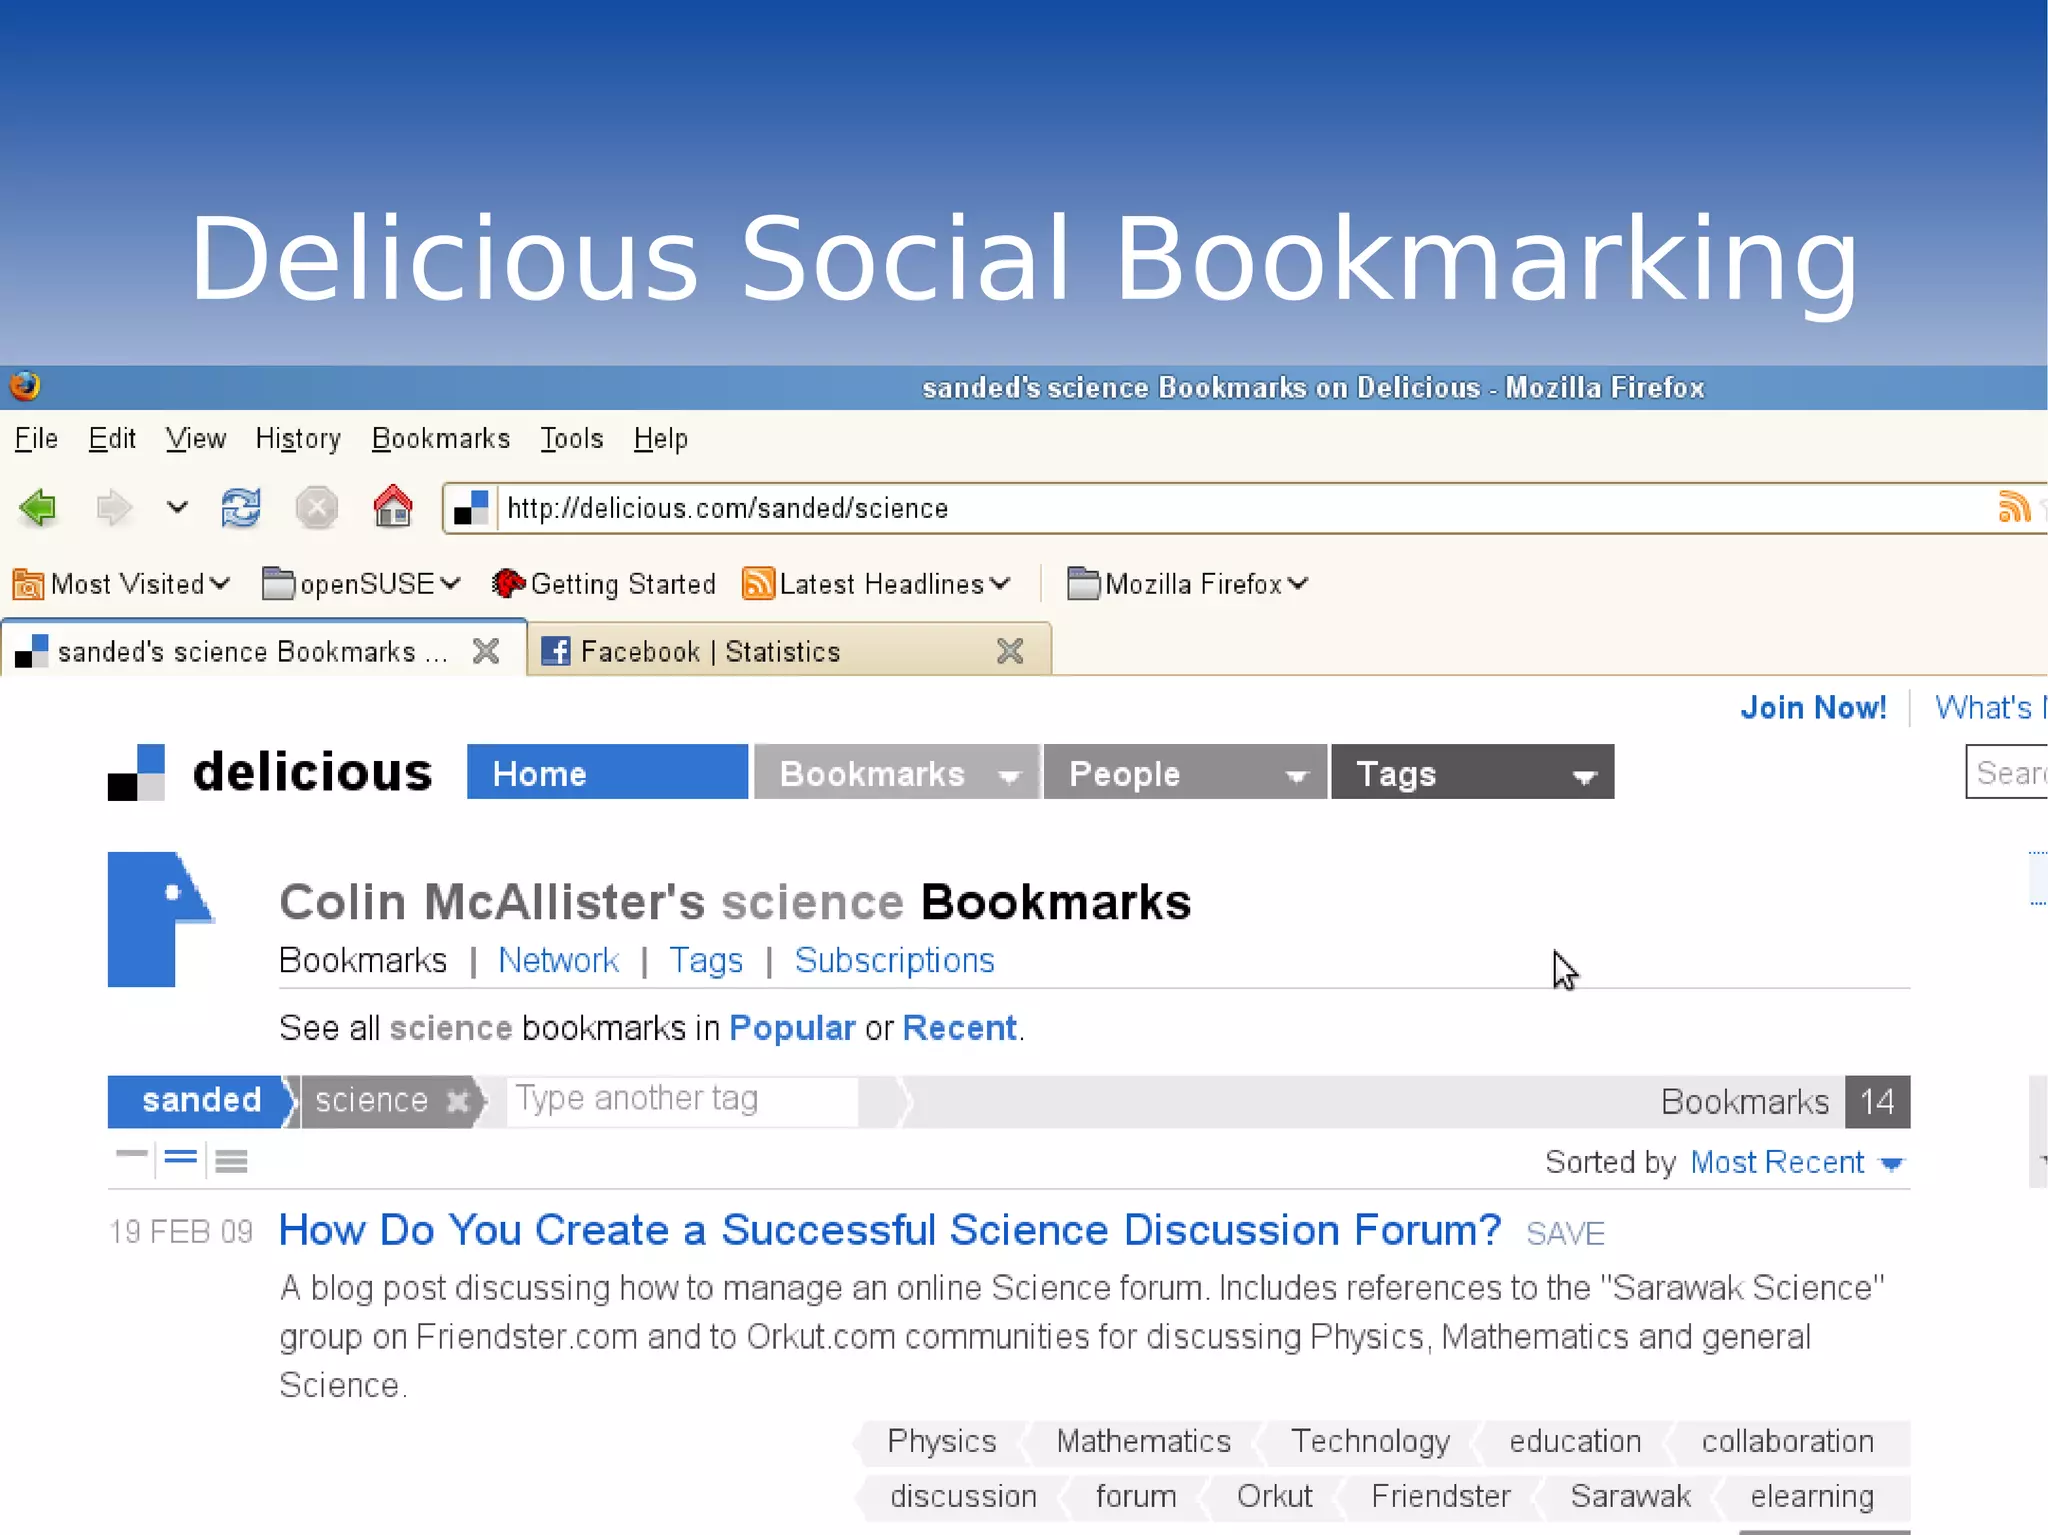Image resolution: width=2048 pixels, height=1535 pixels.
Task: Click the stop loading icon
Action: [x=317, y=508]
